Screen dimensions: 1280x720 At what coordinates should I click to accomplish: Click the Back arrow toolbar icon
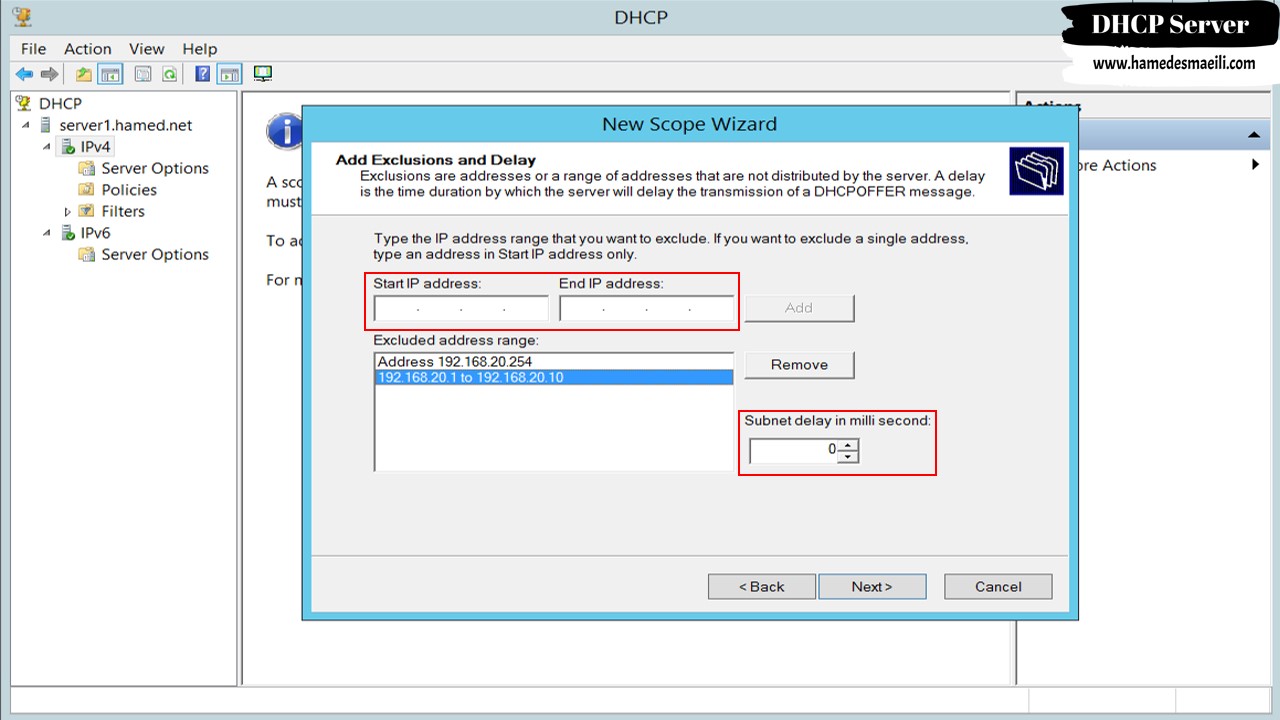[24, 74]
